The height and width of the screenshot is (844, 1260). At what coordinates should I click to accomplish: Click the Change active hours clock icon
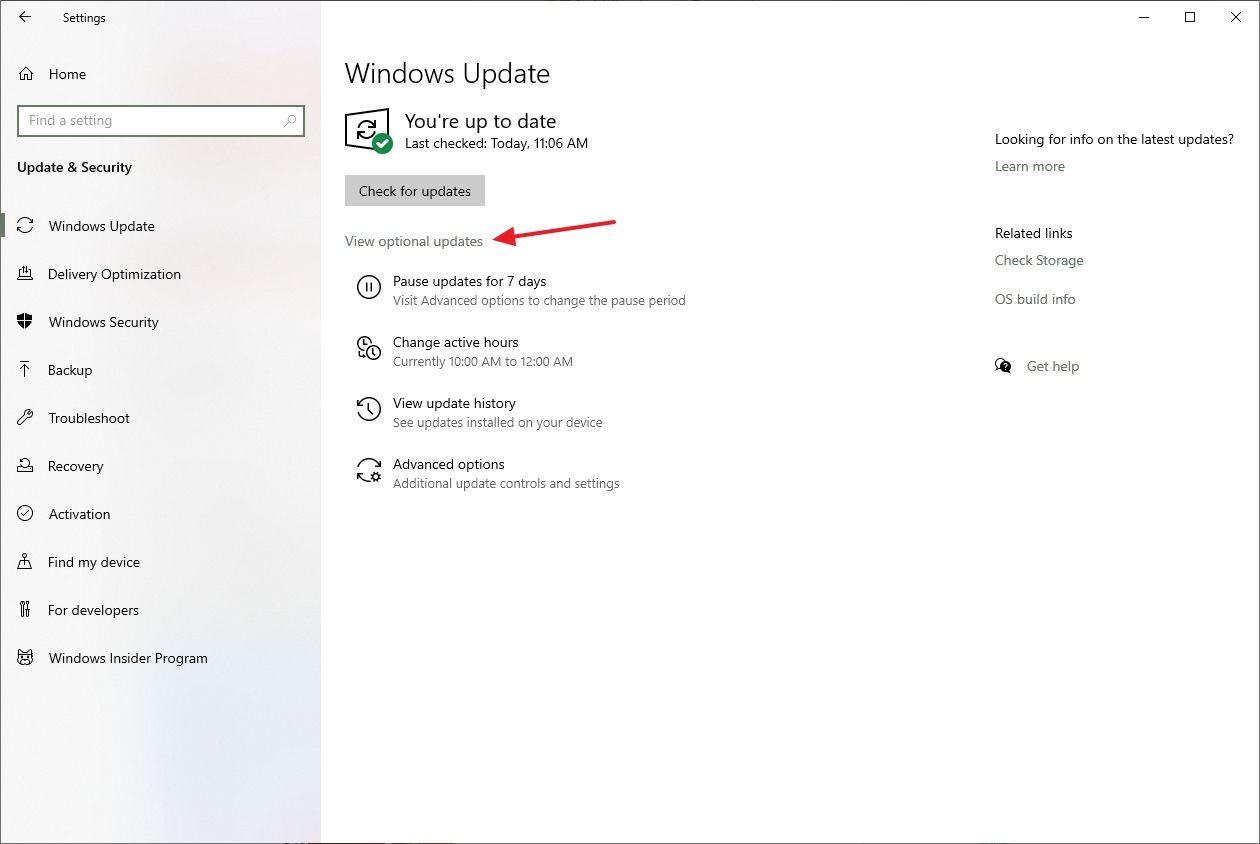pos(369,348)
